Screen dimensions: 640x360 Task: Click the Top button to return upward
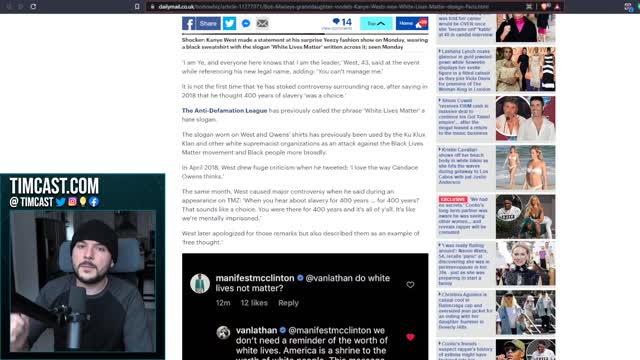pyautogui.click(x=376, y=24)
